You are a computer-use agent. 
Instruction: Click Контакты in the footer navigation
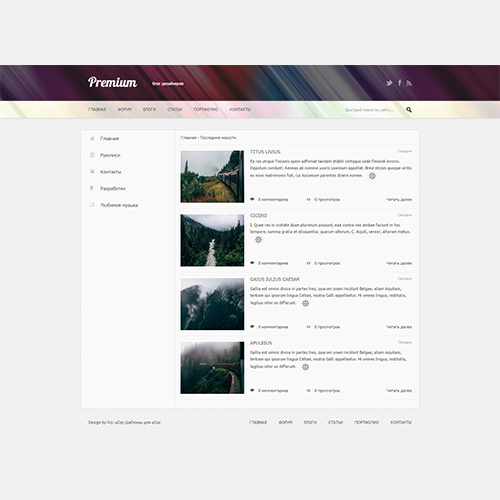point(401,422)
